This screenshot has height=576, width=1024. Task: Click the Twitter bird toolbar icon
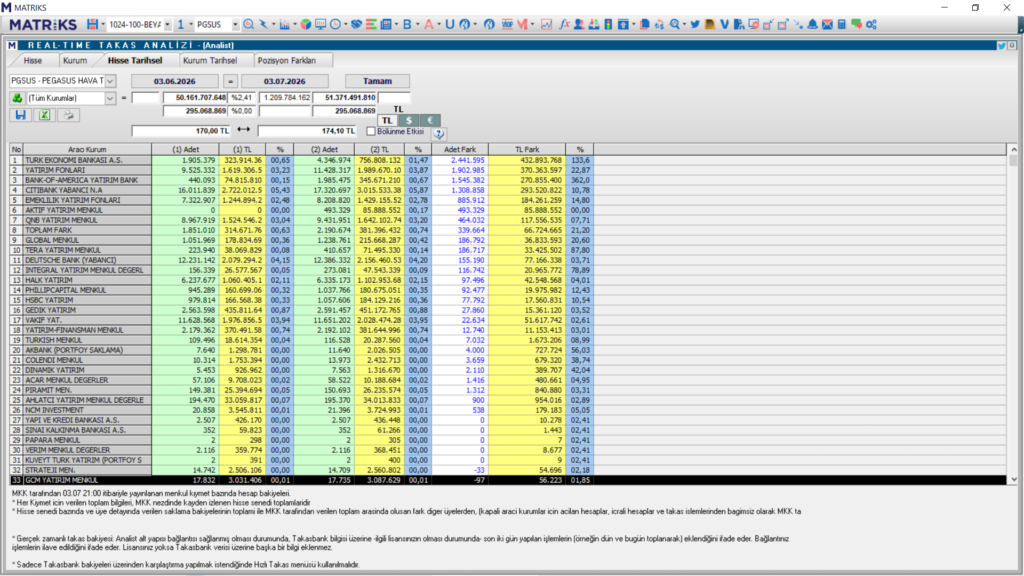[x=695, y=24]
